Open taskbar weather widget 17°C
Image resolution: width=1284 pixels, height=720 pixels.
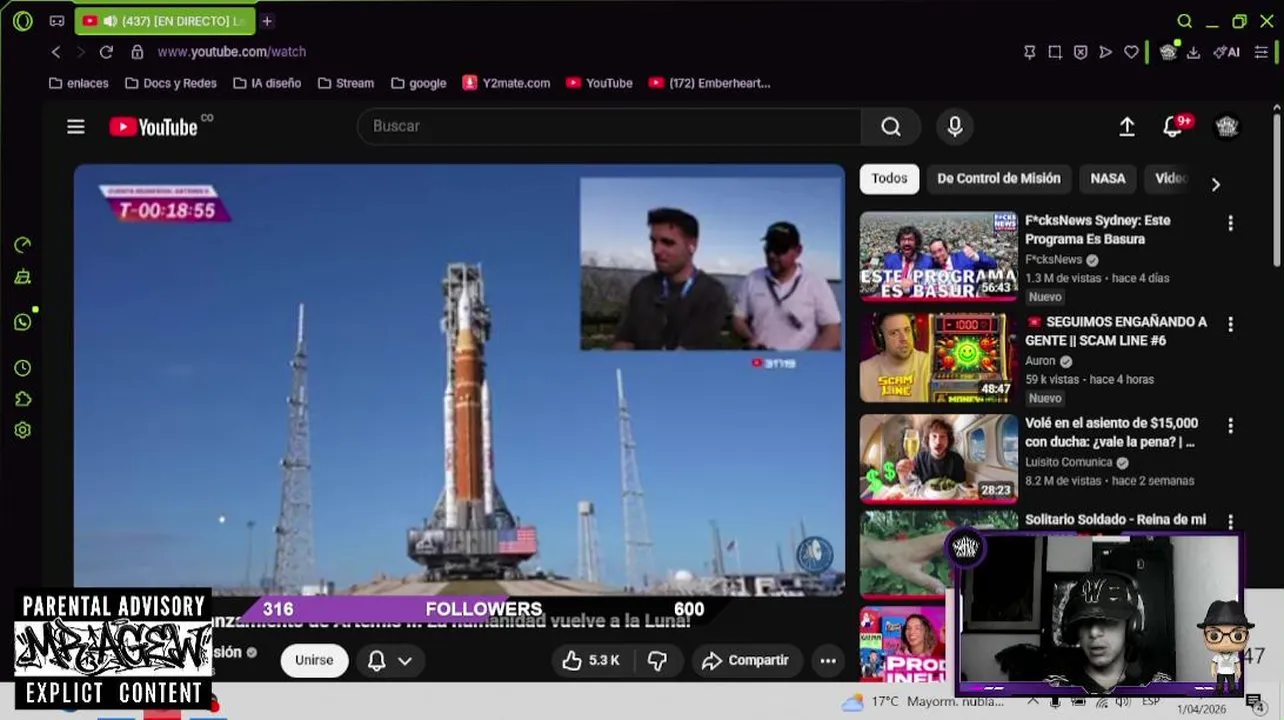922,702
